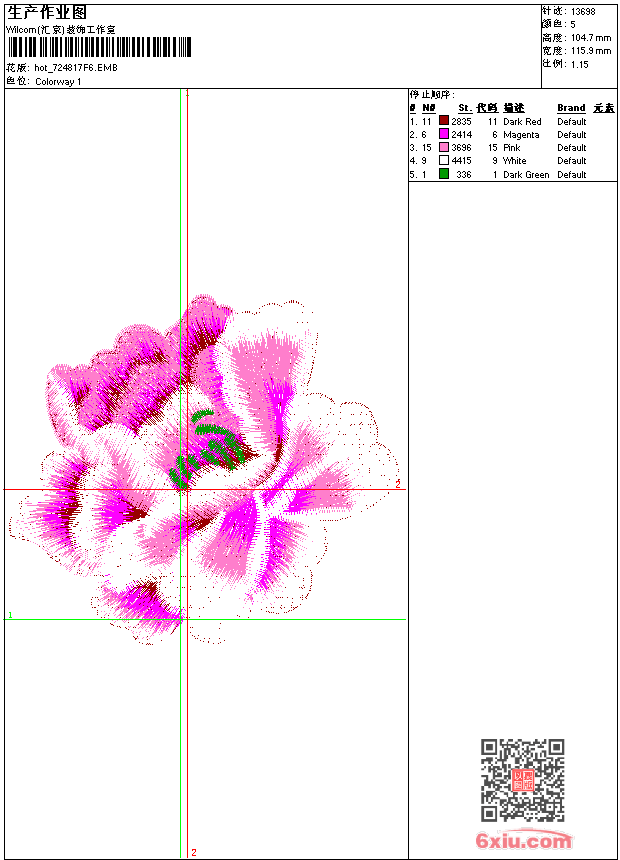Click the St. column header
The height and width of the screenshot is (860, 620).
tap(464, 108)
